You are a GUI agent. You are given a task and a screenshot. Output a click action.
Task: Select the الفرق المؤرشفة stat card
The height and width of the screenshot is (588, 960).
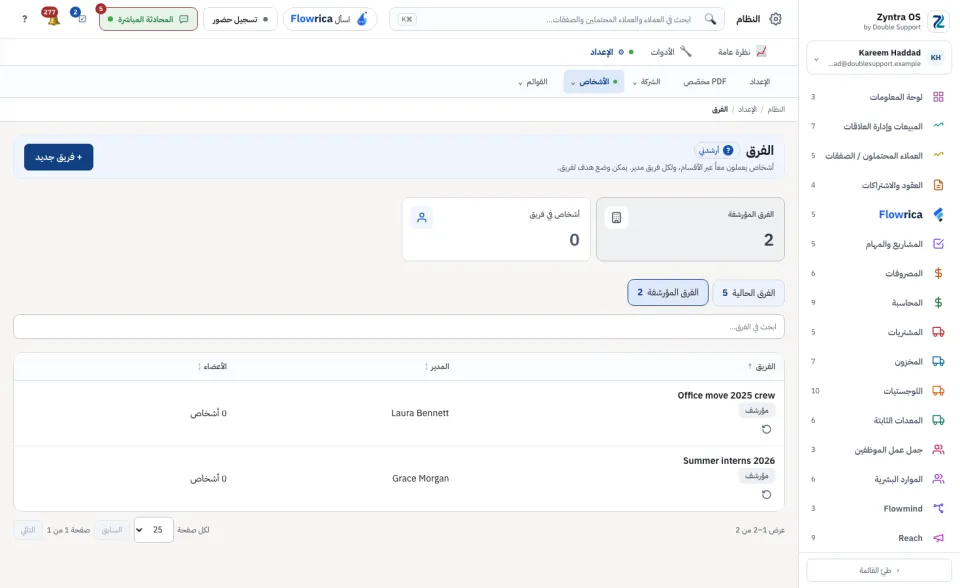point(690,229)
